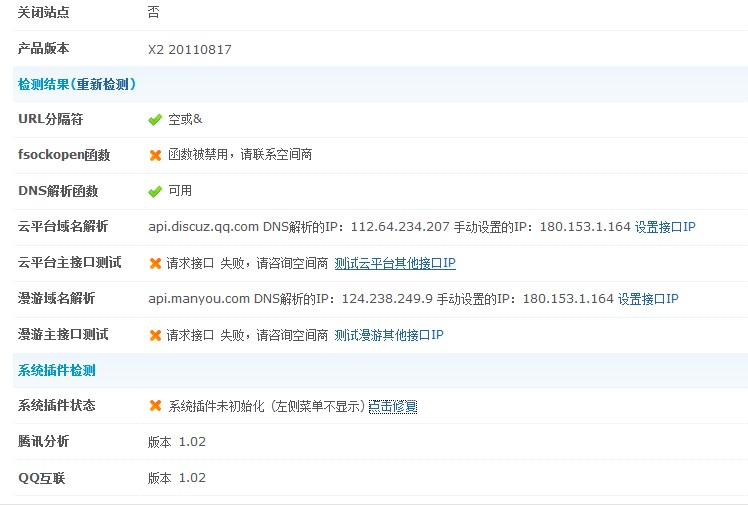This screenshot has height=505, width=748.
Task: Select 版本 1.02 in 腾讯分析 row
Action: [177, 442]
